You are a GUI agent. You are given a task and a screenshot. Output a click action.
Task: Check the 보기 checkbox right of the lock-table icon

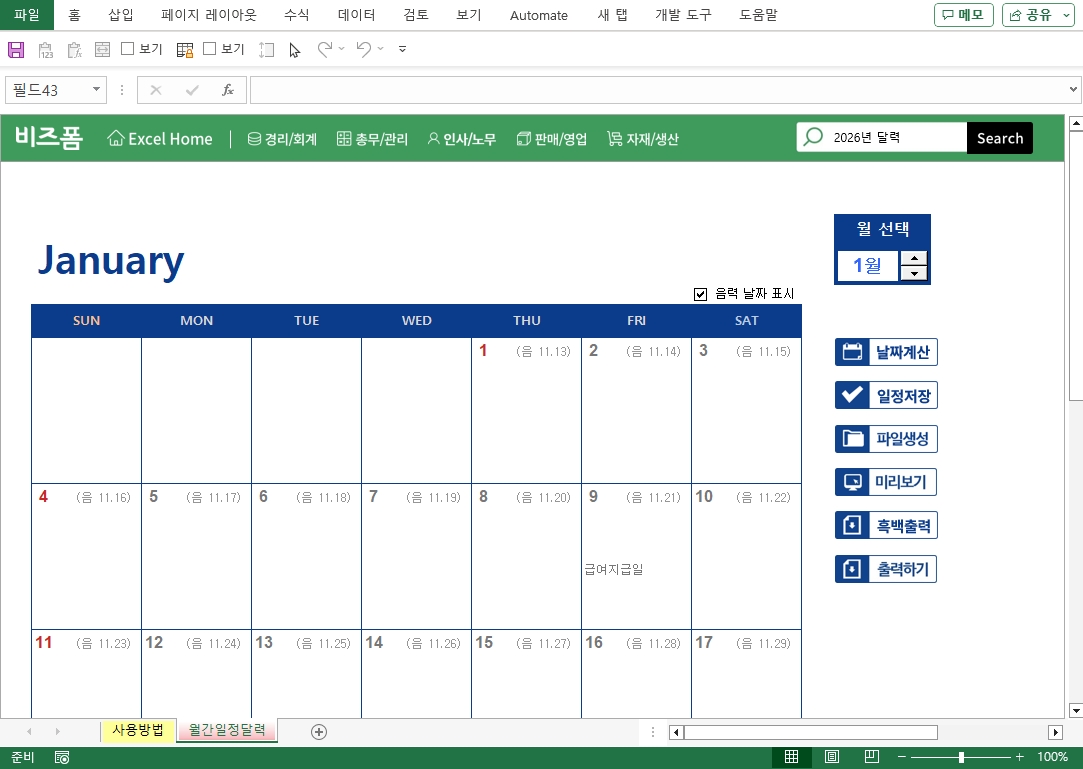pyautogui.click(x=210, y=49)
